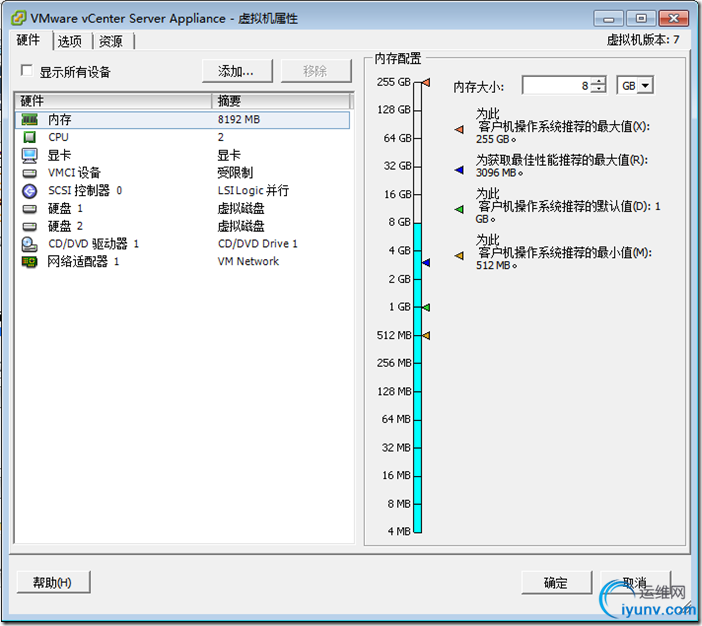Enable the 显示所有设备 checkbox

[x=26, y=71]
